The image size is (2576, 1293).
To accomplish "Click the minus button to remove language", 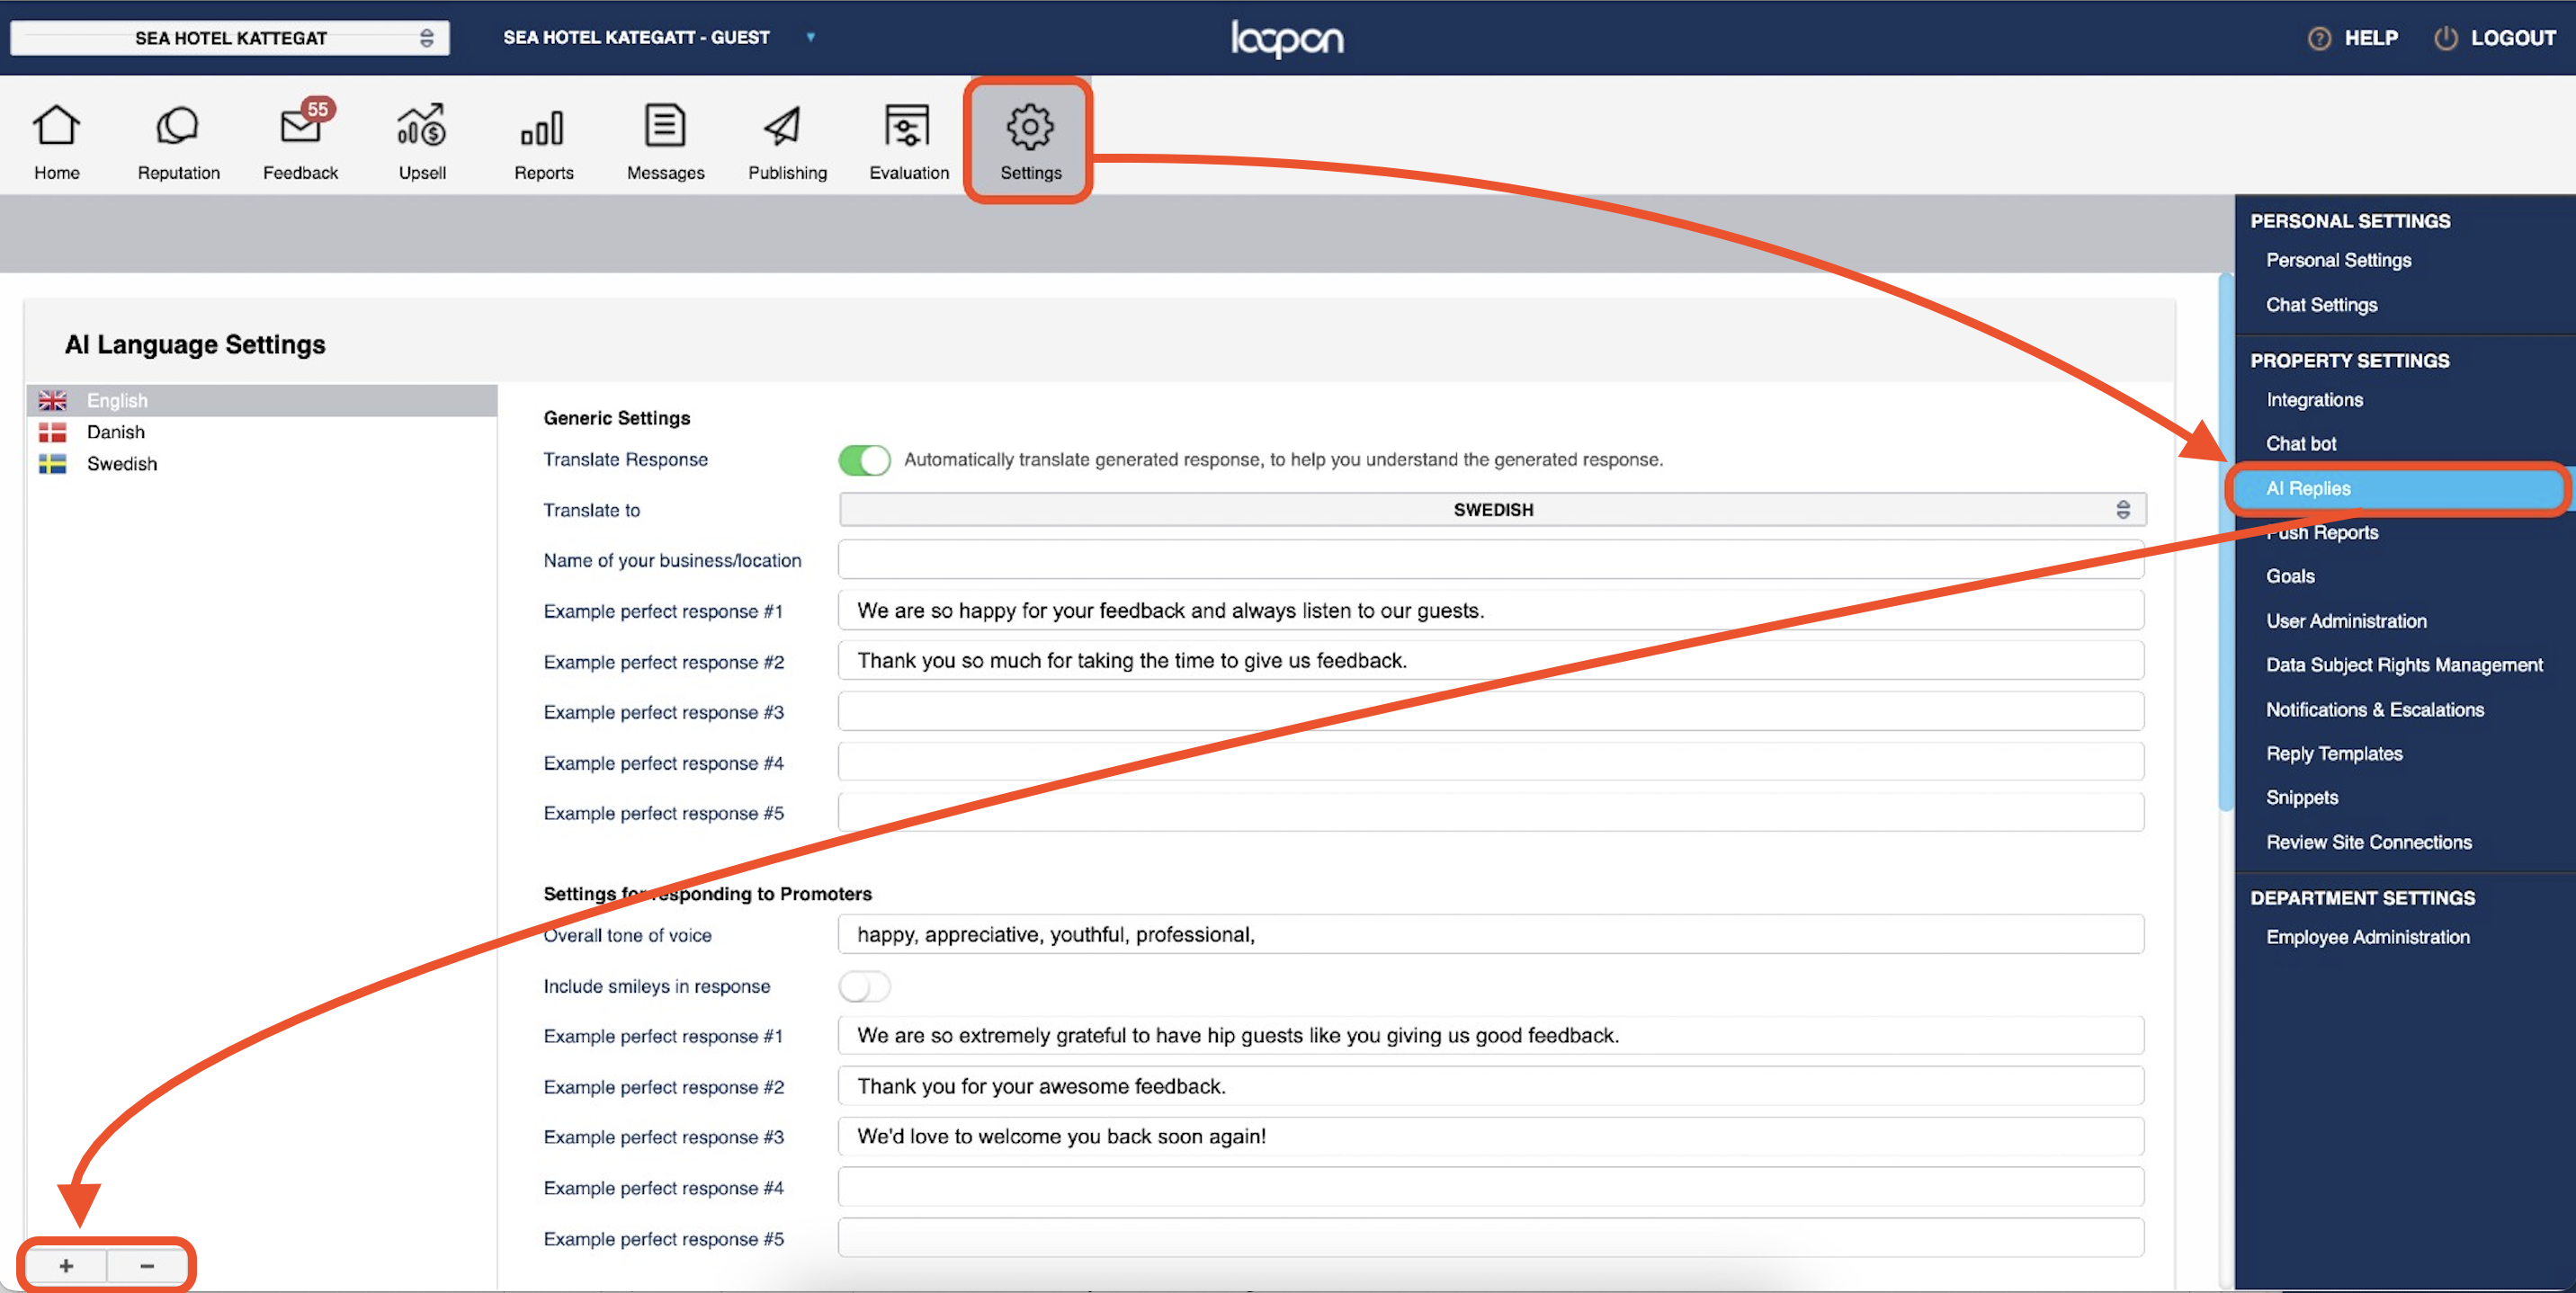I will click(147, 1265).
